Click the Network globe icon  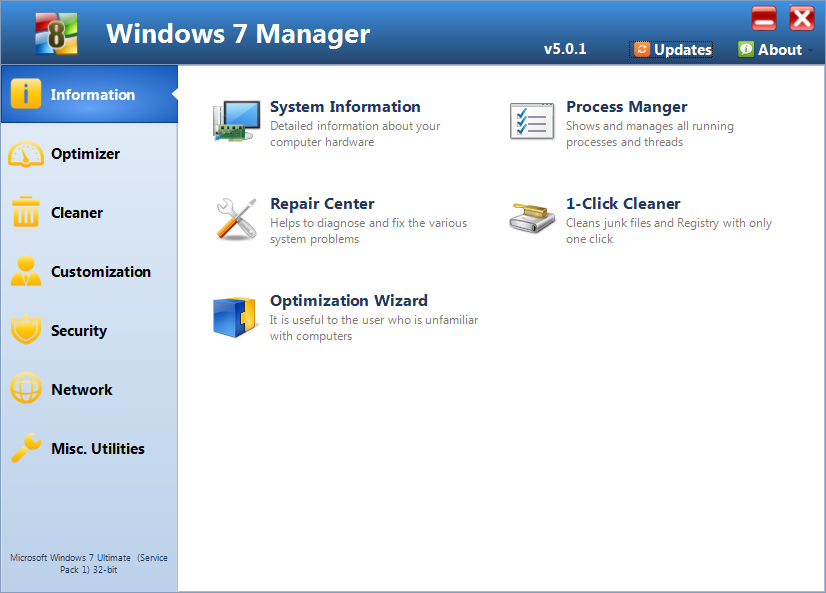[x=26, y=389]
